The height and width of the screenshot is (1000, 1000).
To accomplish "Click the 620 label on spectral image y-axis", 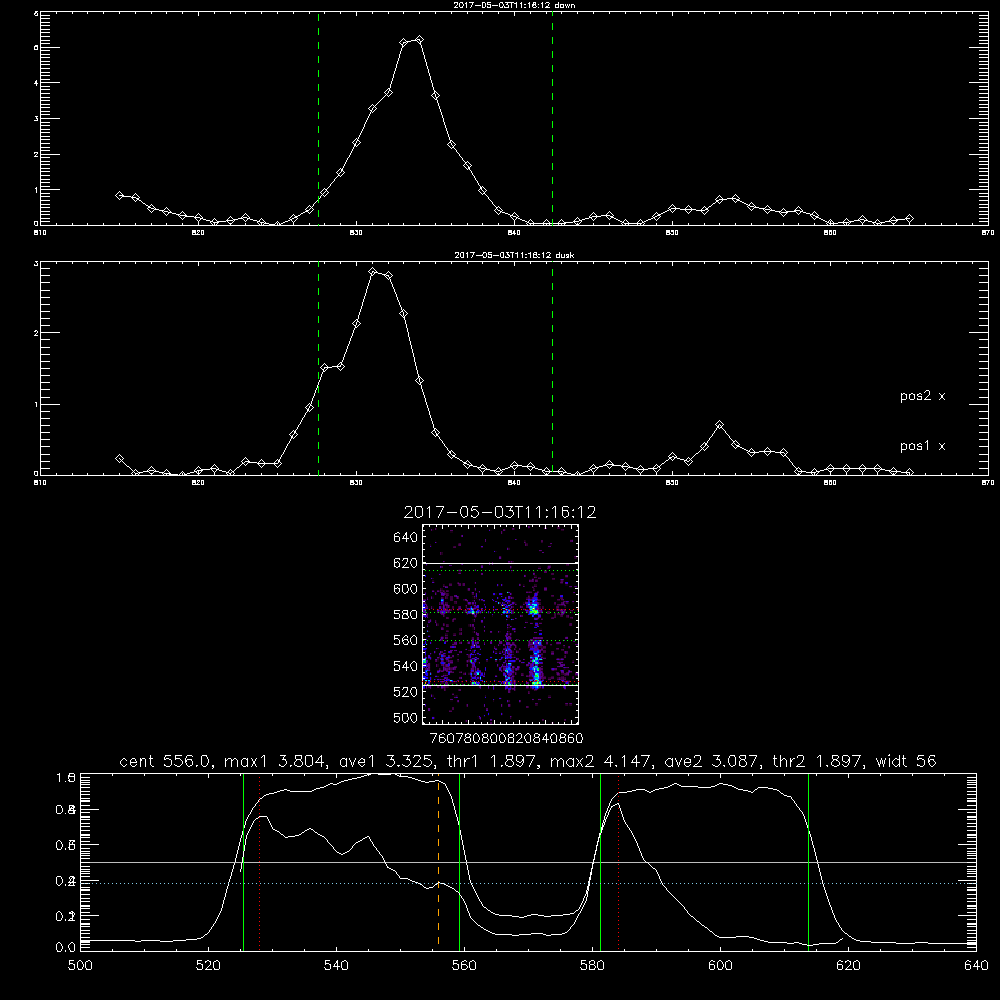I will click(x=406, y=563).
